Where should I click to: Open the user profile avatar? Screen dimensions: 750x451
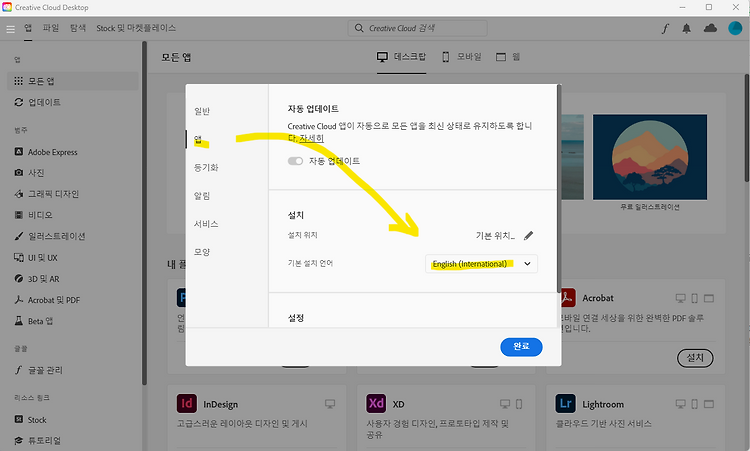[x=735, y=28]
